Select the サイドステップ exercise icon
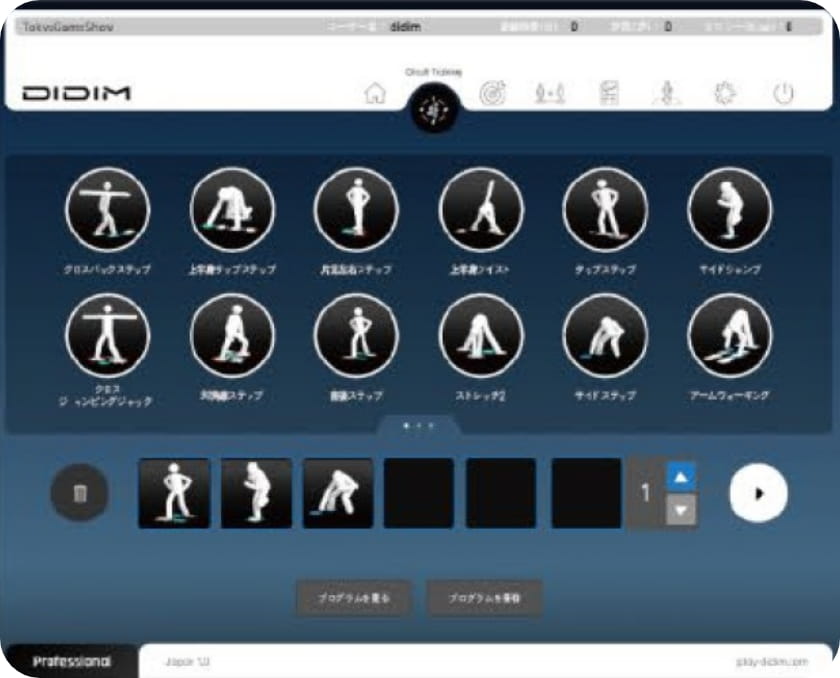The height and width of the screenshot is (678, 840). click(x=605, y=336)
